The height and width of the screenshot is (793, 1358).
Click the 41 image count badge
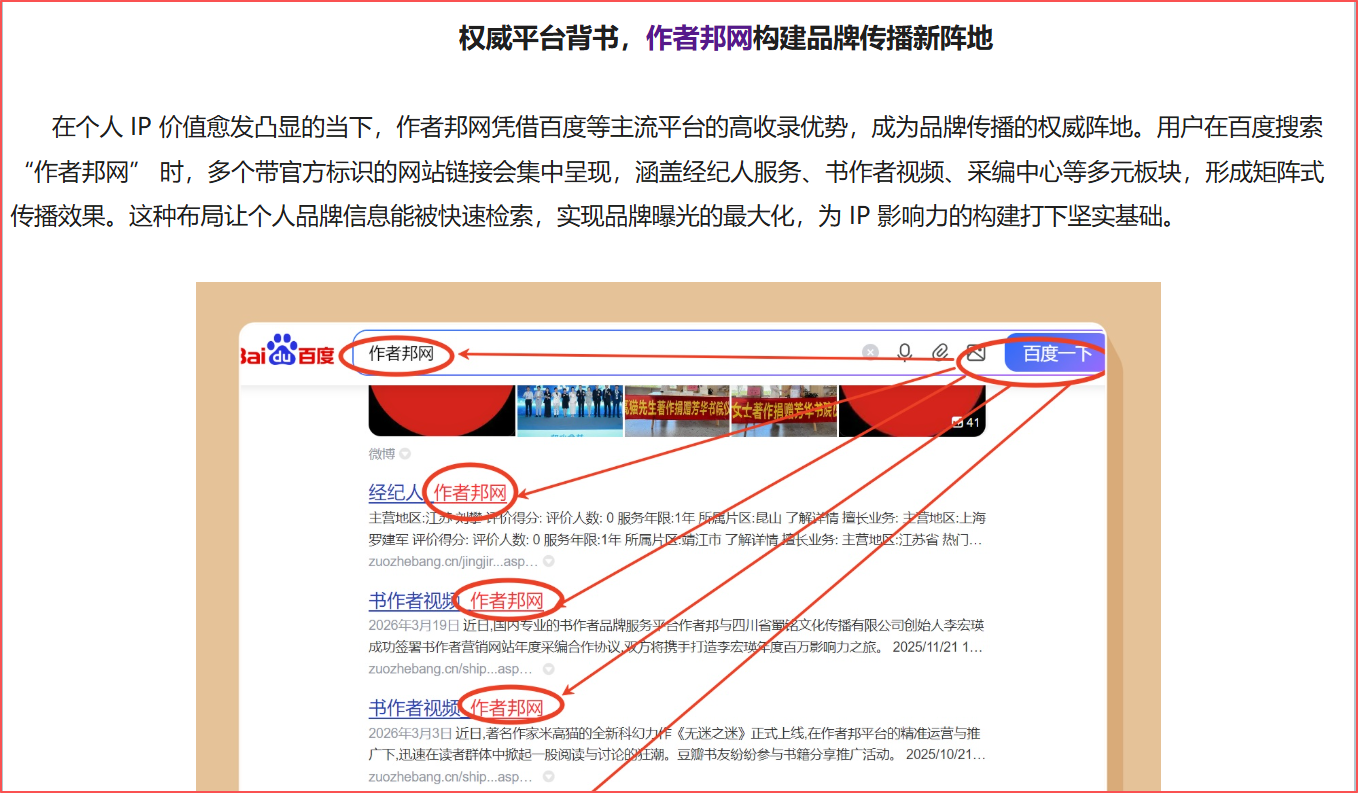click(966, 422)
